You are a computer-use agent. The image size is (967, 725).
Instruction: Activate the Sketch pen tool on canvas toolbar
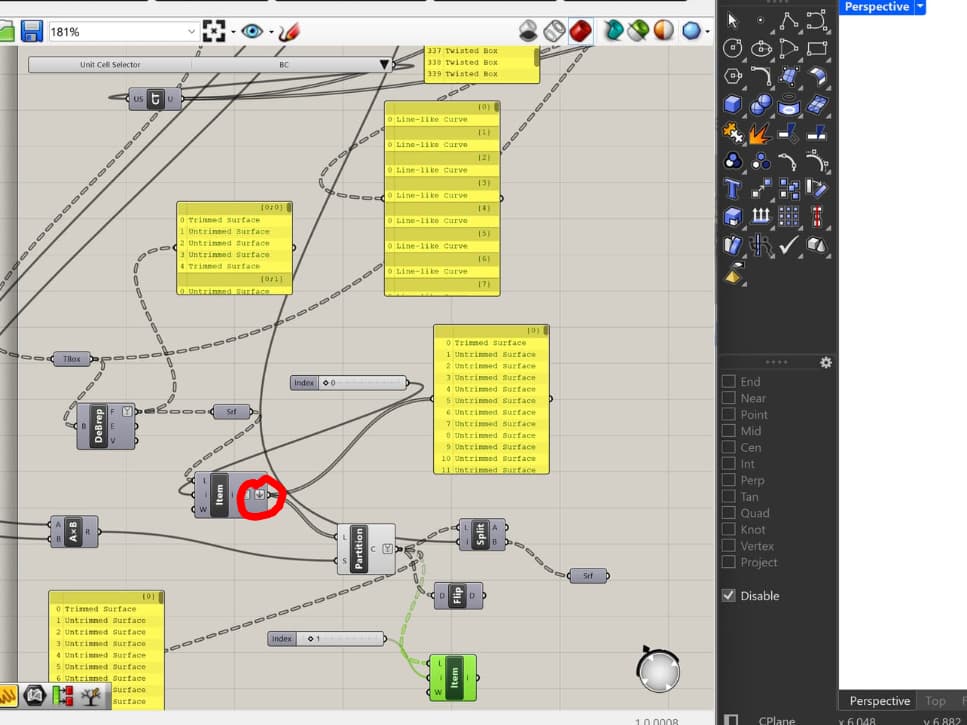pyautogui.click(x=289, y=31)
